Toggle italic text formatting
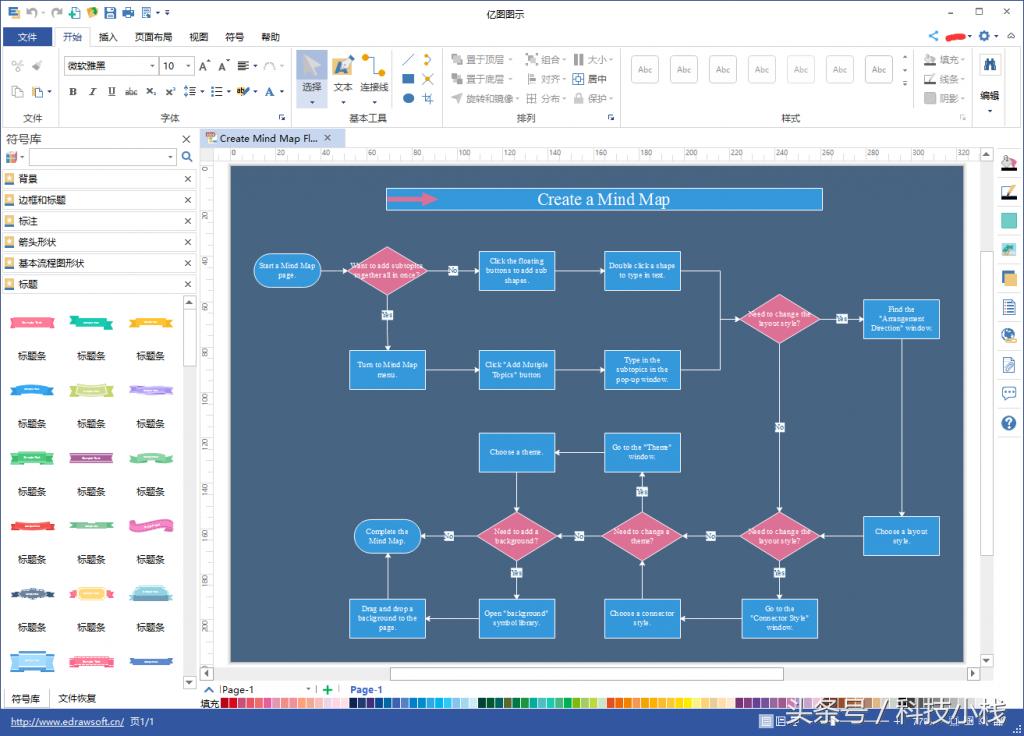 [93, 92]
